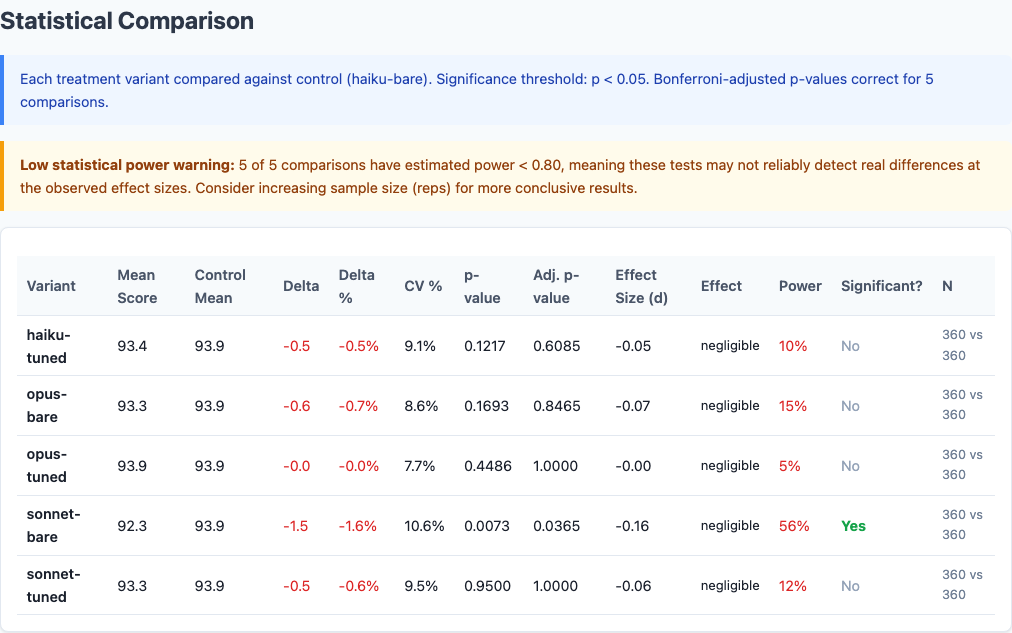Viewport: 1012px width, 633px height.
Task: Select the haiku-tuned variant row label
Action: coord(51,345)
